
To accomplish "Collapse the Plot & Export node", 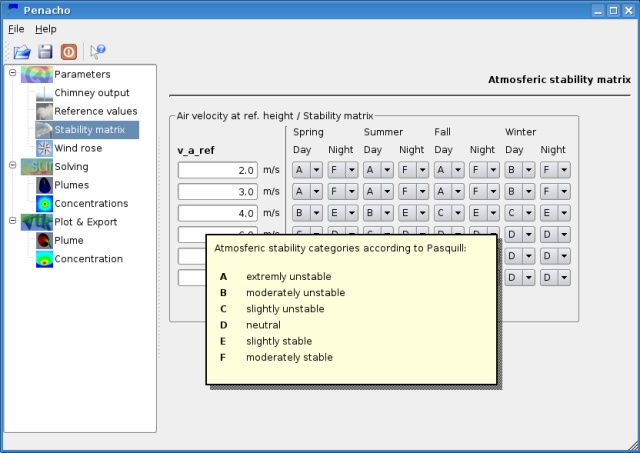I will (13, 220).
